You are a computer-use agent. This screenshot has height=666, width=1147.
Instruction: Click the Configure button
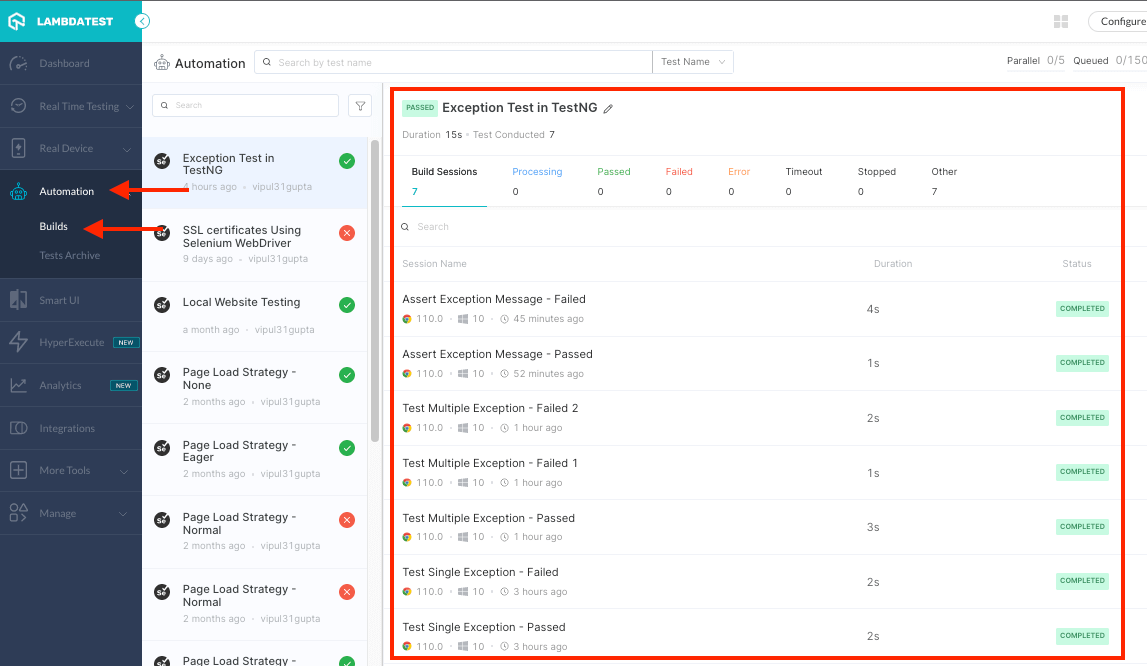tap(1120, 22)
